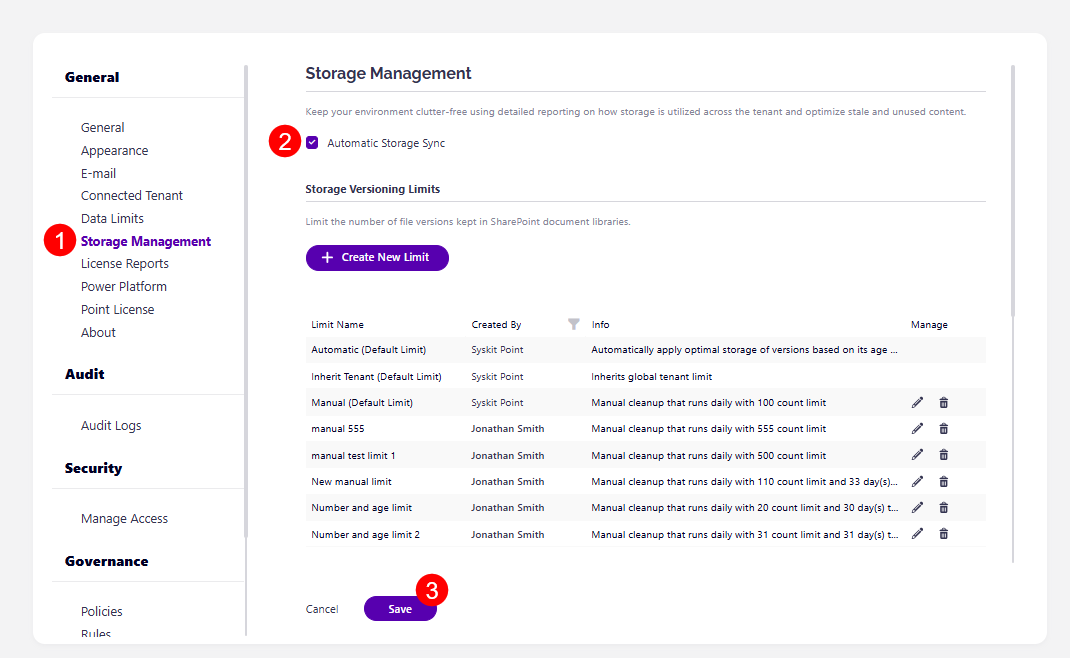This screenshot has width=1070, height=658.
Task: Filter the Created By column
Action: [573, 324]
